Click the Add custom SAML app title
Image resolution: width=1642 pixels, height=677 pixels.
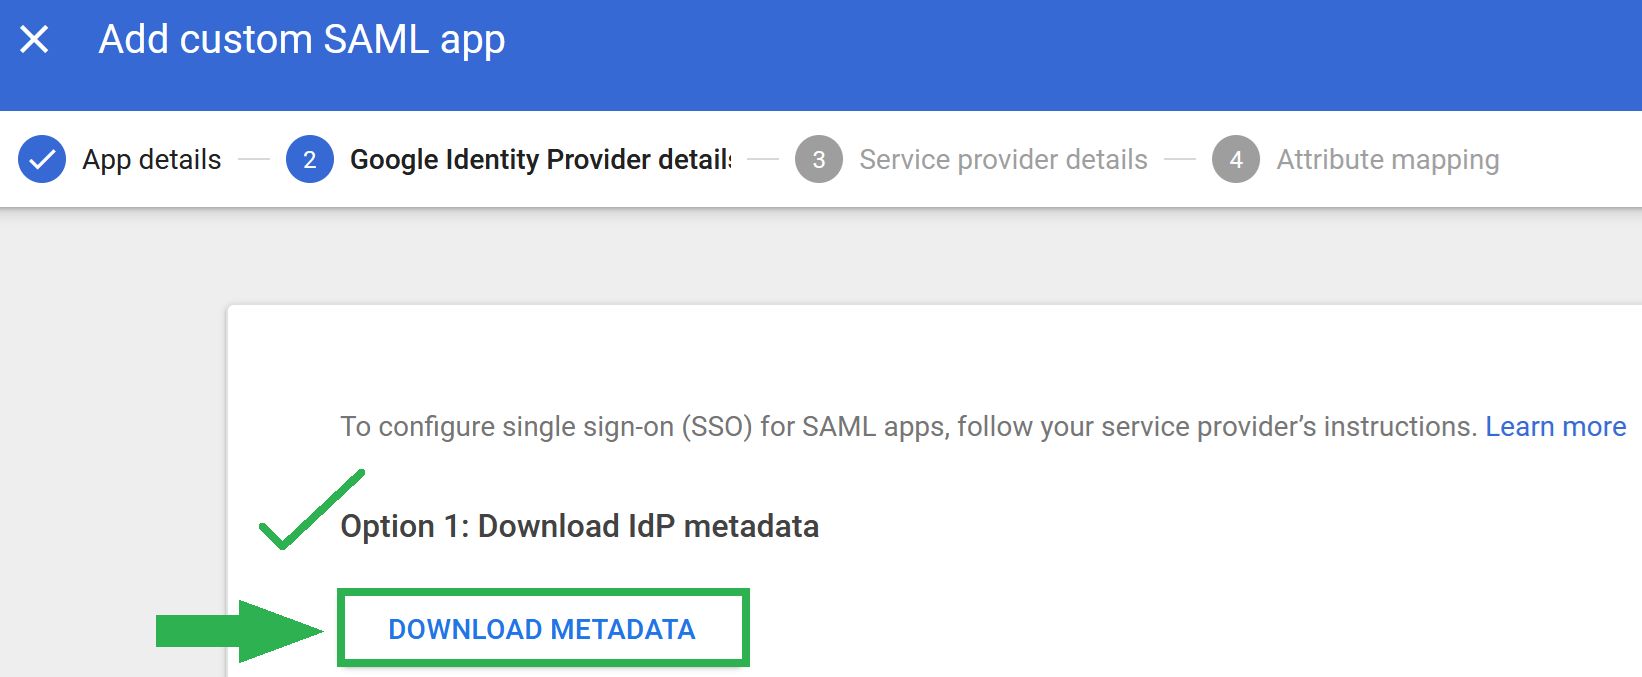point(302,40)
